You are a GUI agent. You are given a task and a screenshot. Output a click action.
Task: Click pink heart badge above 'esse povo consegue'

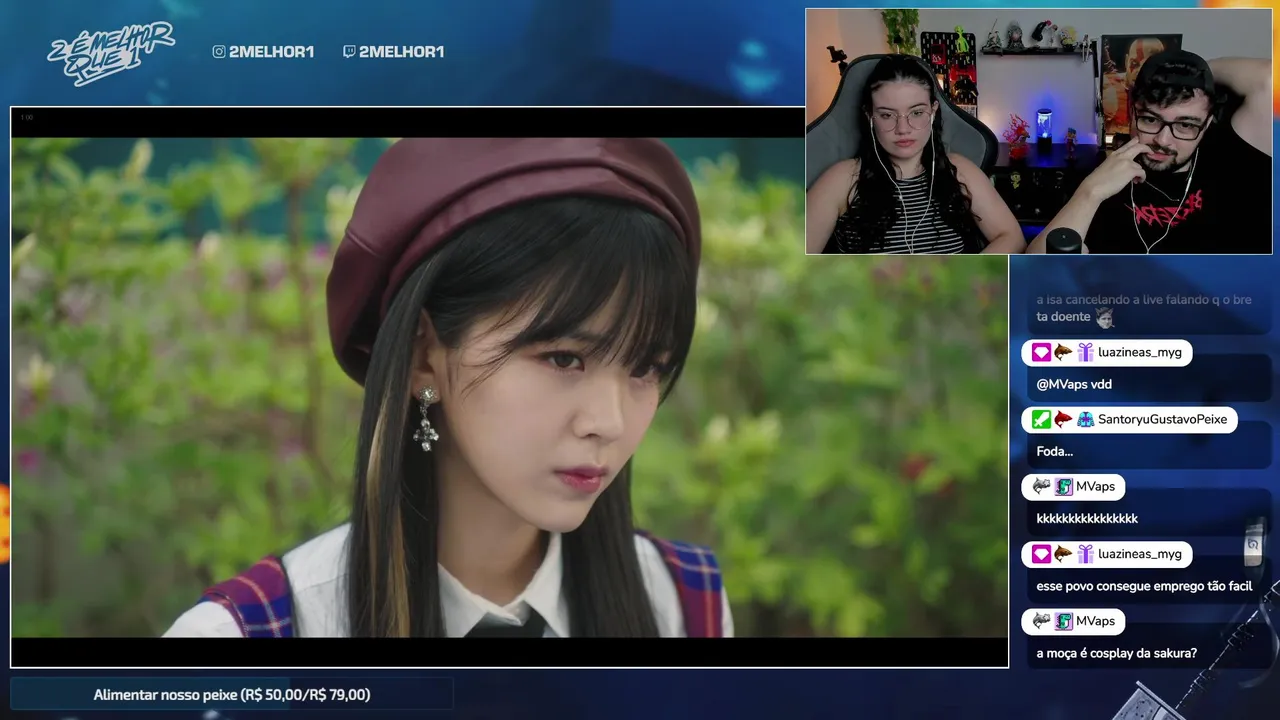1041,553
